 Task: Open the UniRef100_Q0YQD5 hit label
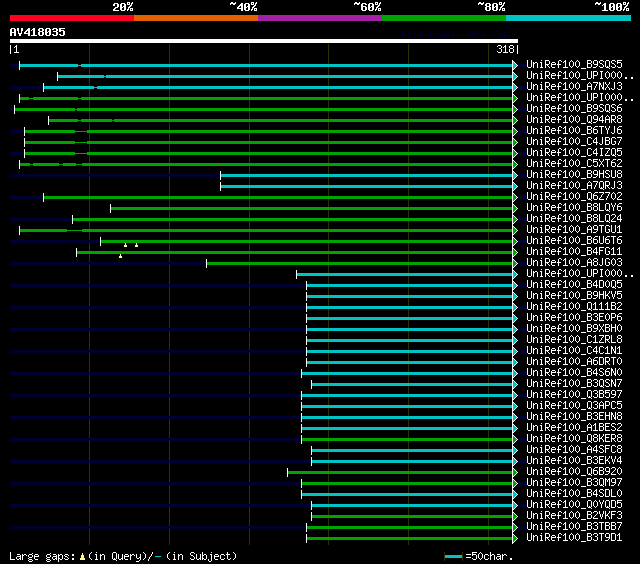pyautogui.click(x=574, y=505)
